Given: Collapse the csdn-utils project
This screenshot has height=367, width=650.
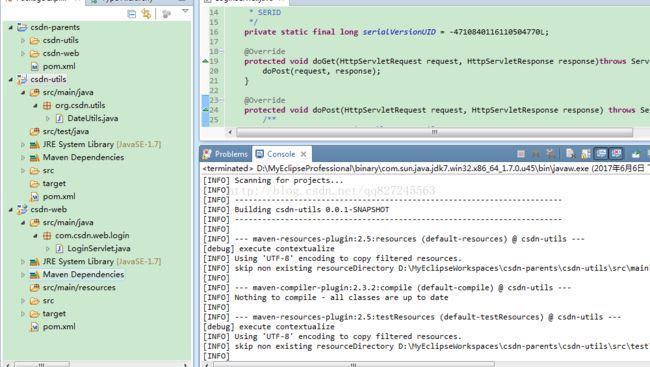Looking at the screenshot, I should (x=11, y=79).
